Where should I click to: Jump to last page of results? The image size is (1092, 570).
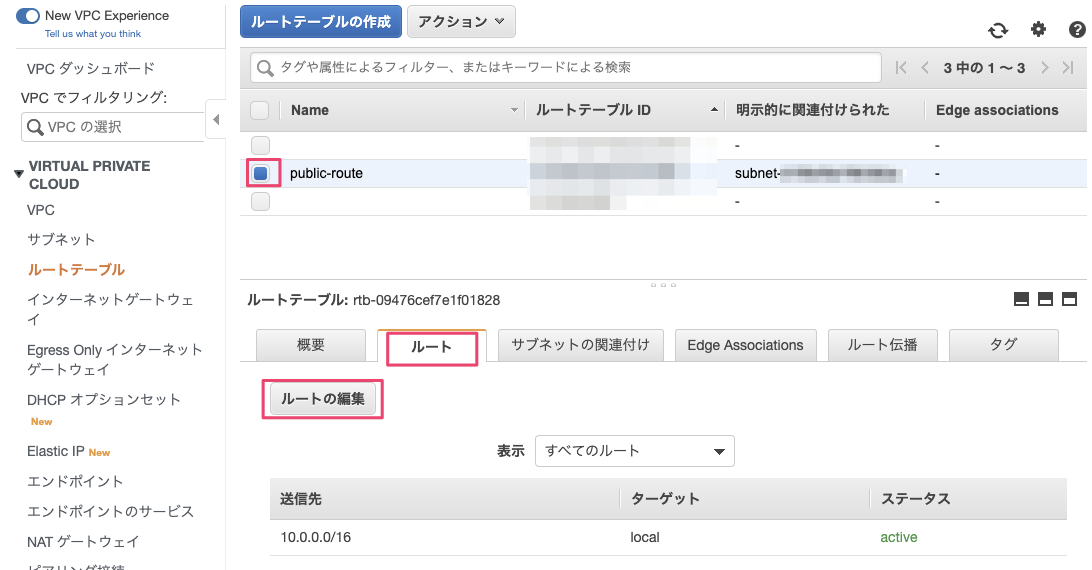click(x=1069, y=68)
